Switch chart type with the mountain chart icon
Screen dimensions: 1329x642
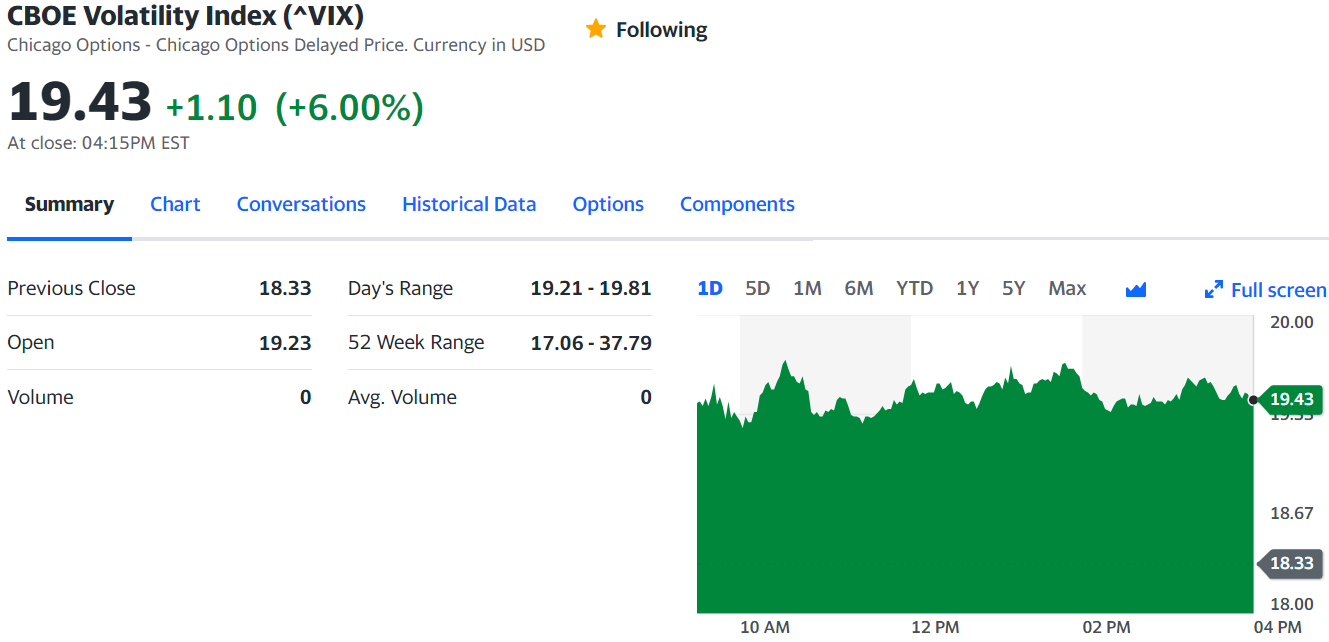tap(1135, 290)
